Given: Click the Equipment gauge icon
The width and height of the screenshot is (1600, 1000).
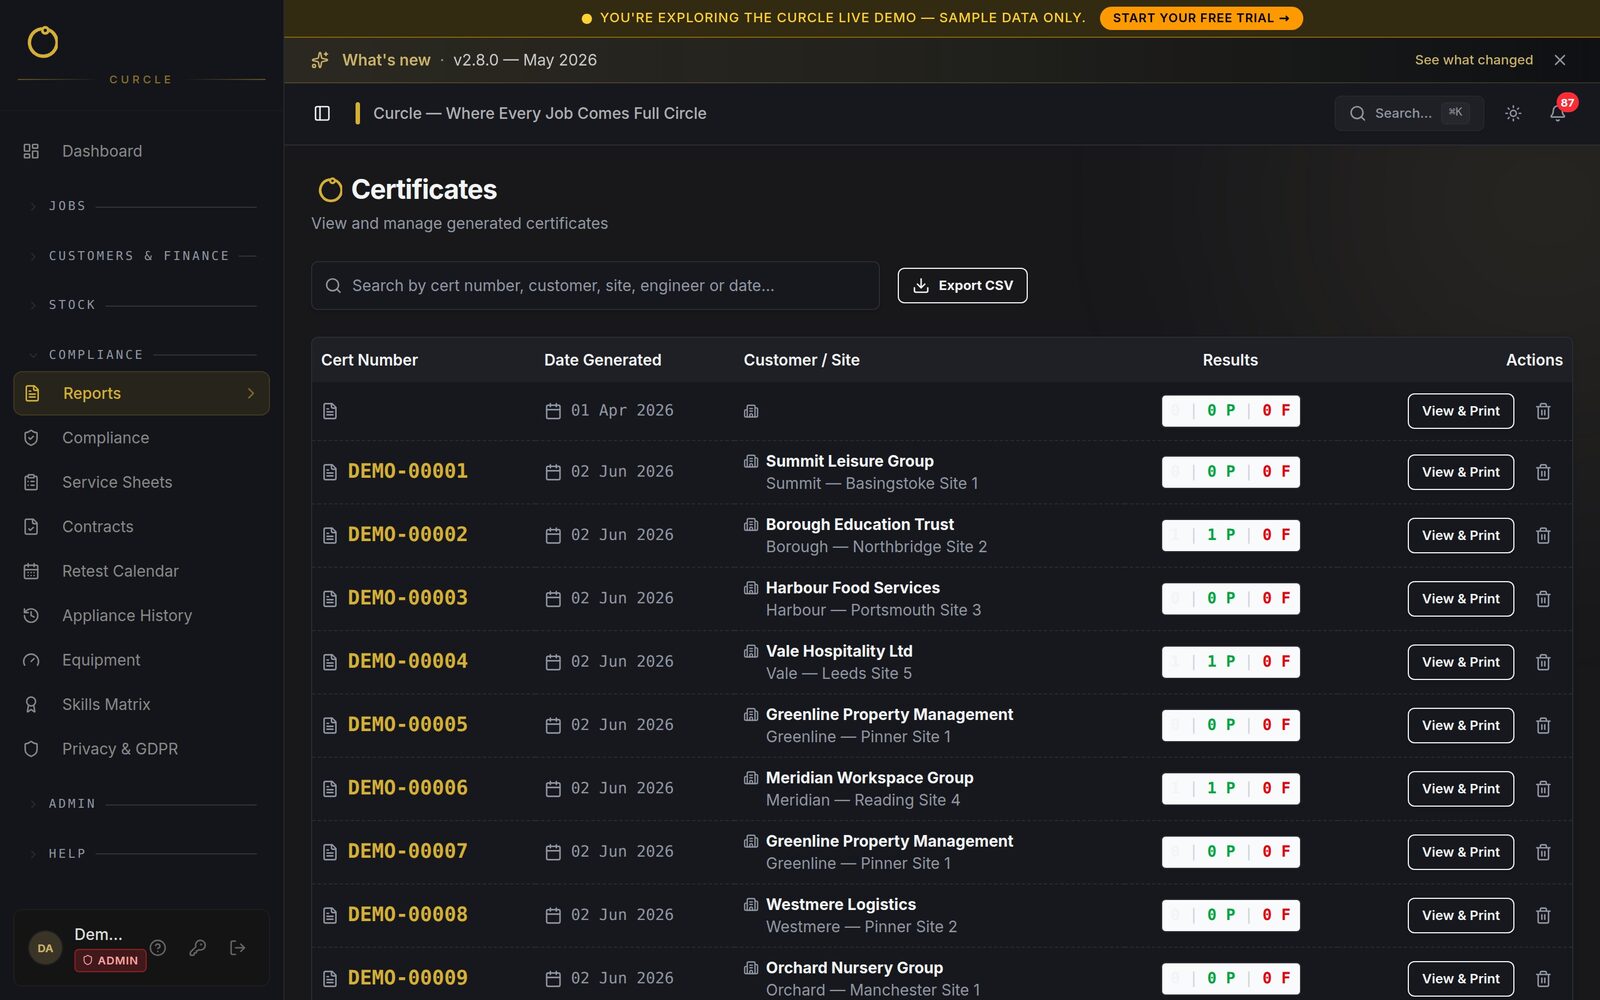Looking at the screenshot, I should 31,660.
